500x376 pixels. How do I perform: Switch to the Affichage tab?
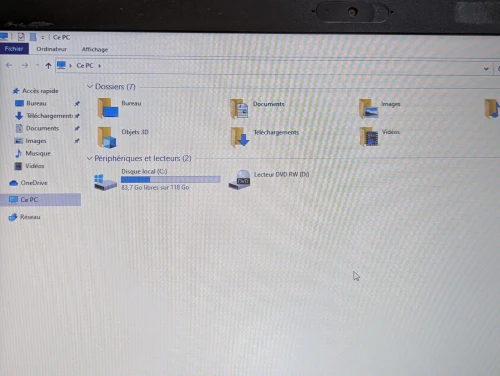click(x=95, y=49)
